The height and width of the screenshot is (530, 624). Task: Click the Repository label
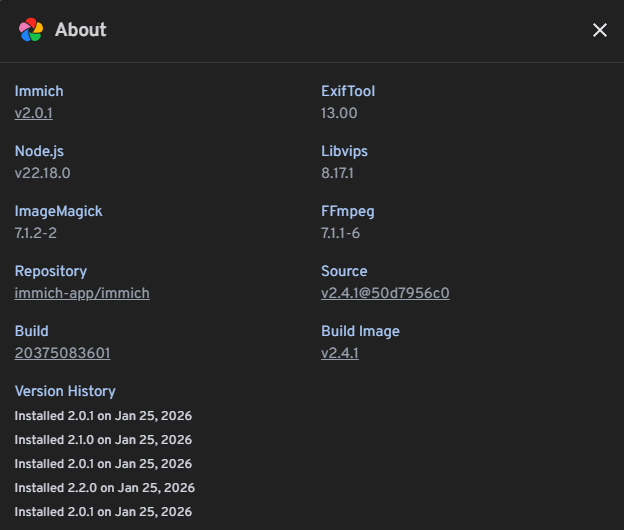pos(51,271)
